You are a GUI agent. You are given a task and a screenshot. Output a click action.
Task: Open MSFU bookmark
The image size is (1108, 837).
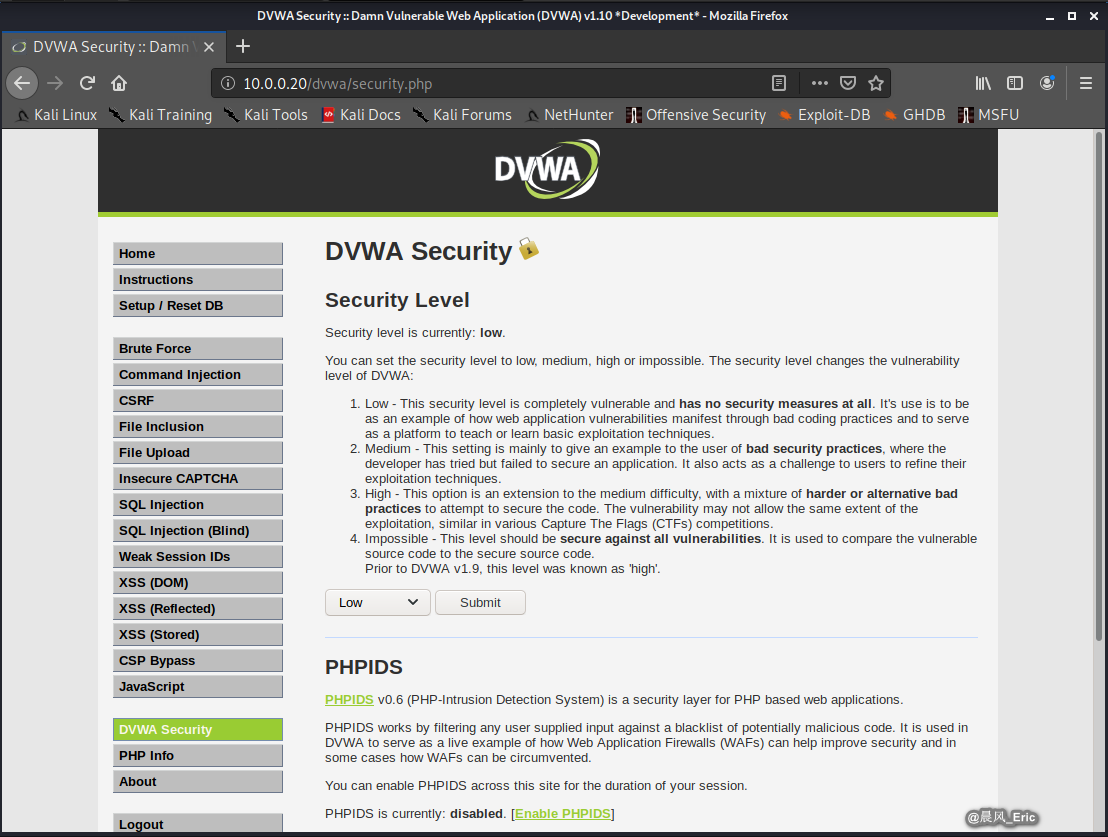click(989, 115)
